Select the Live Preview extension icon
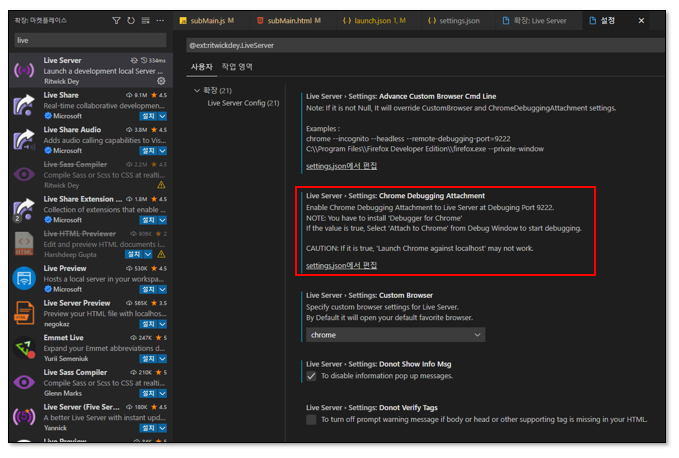 click(x=24, y=278)
